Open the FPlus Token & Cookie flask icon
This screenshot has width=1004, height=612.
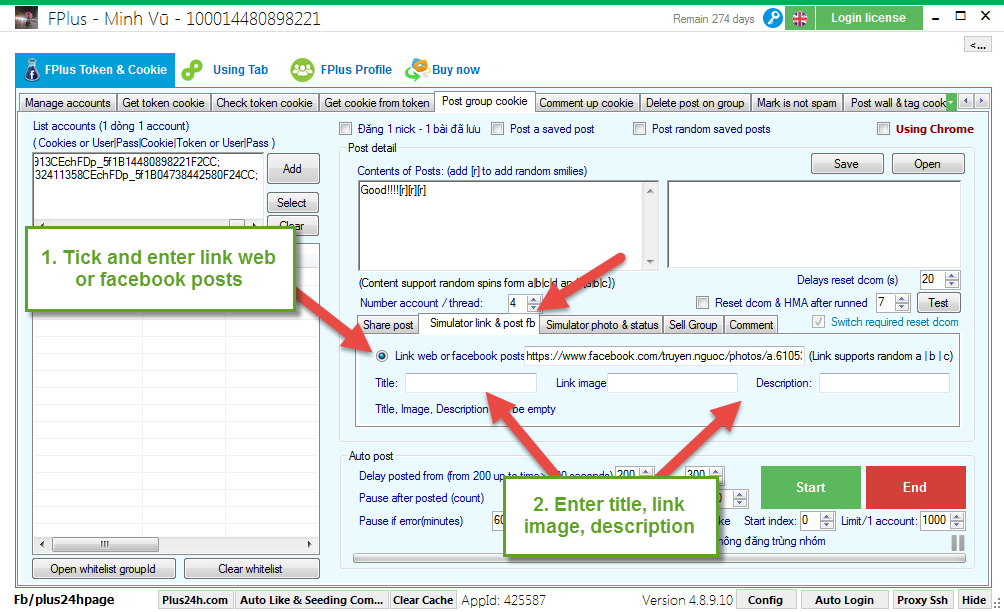(x=31, y=70)
